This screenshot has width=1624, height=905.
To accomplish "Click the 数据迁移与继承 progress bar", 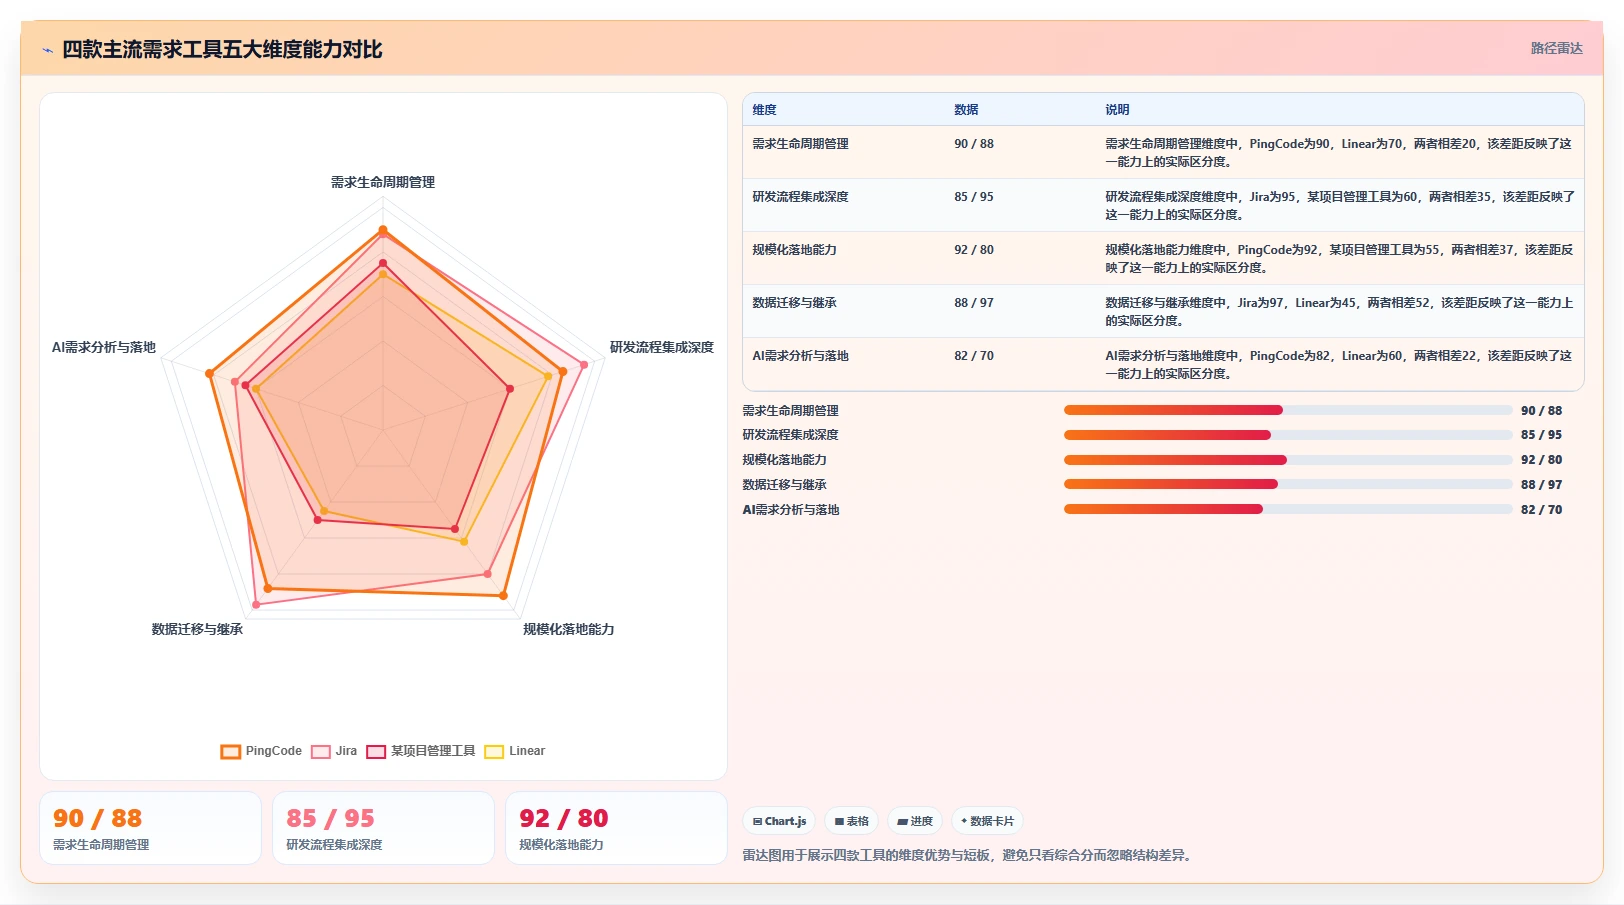I will click(1288, 484).
